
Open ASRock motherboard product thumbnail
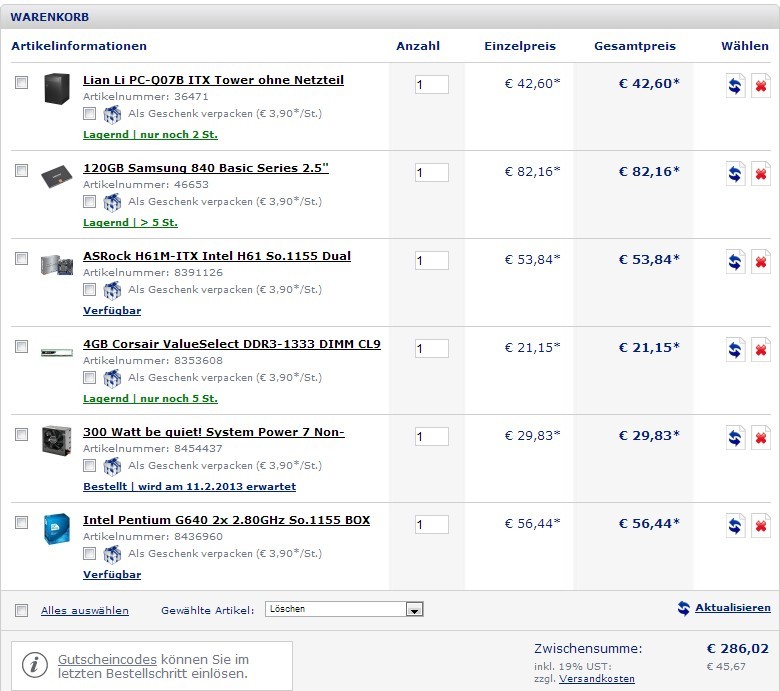(57, 265)
